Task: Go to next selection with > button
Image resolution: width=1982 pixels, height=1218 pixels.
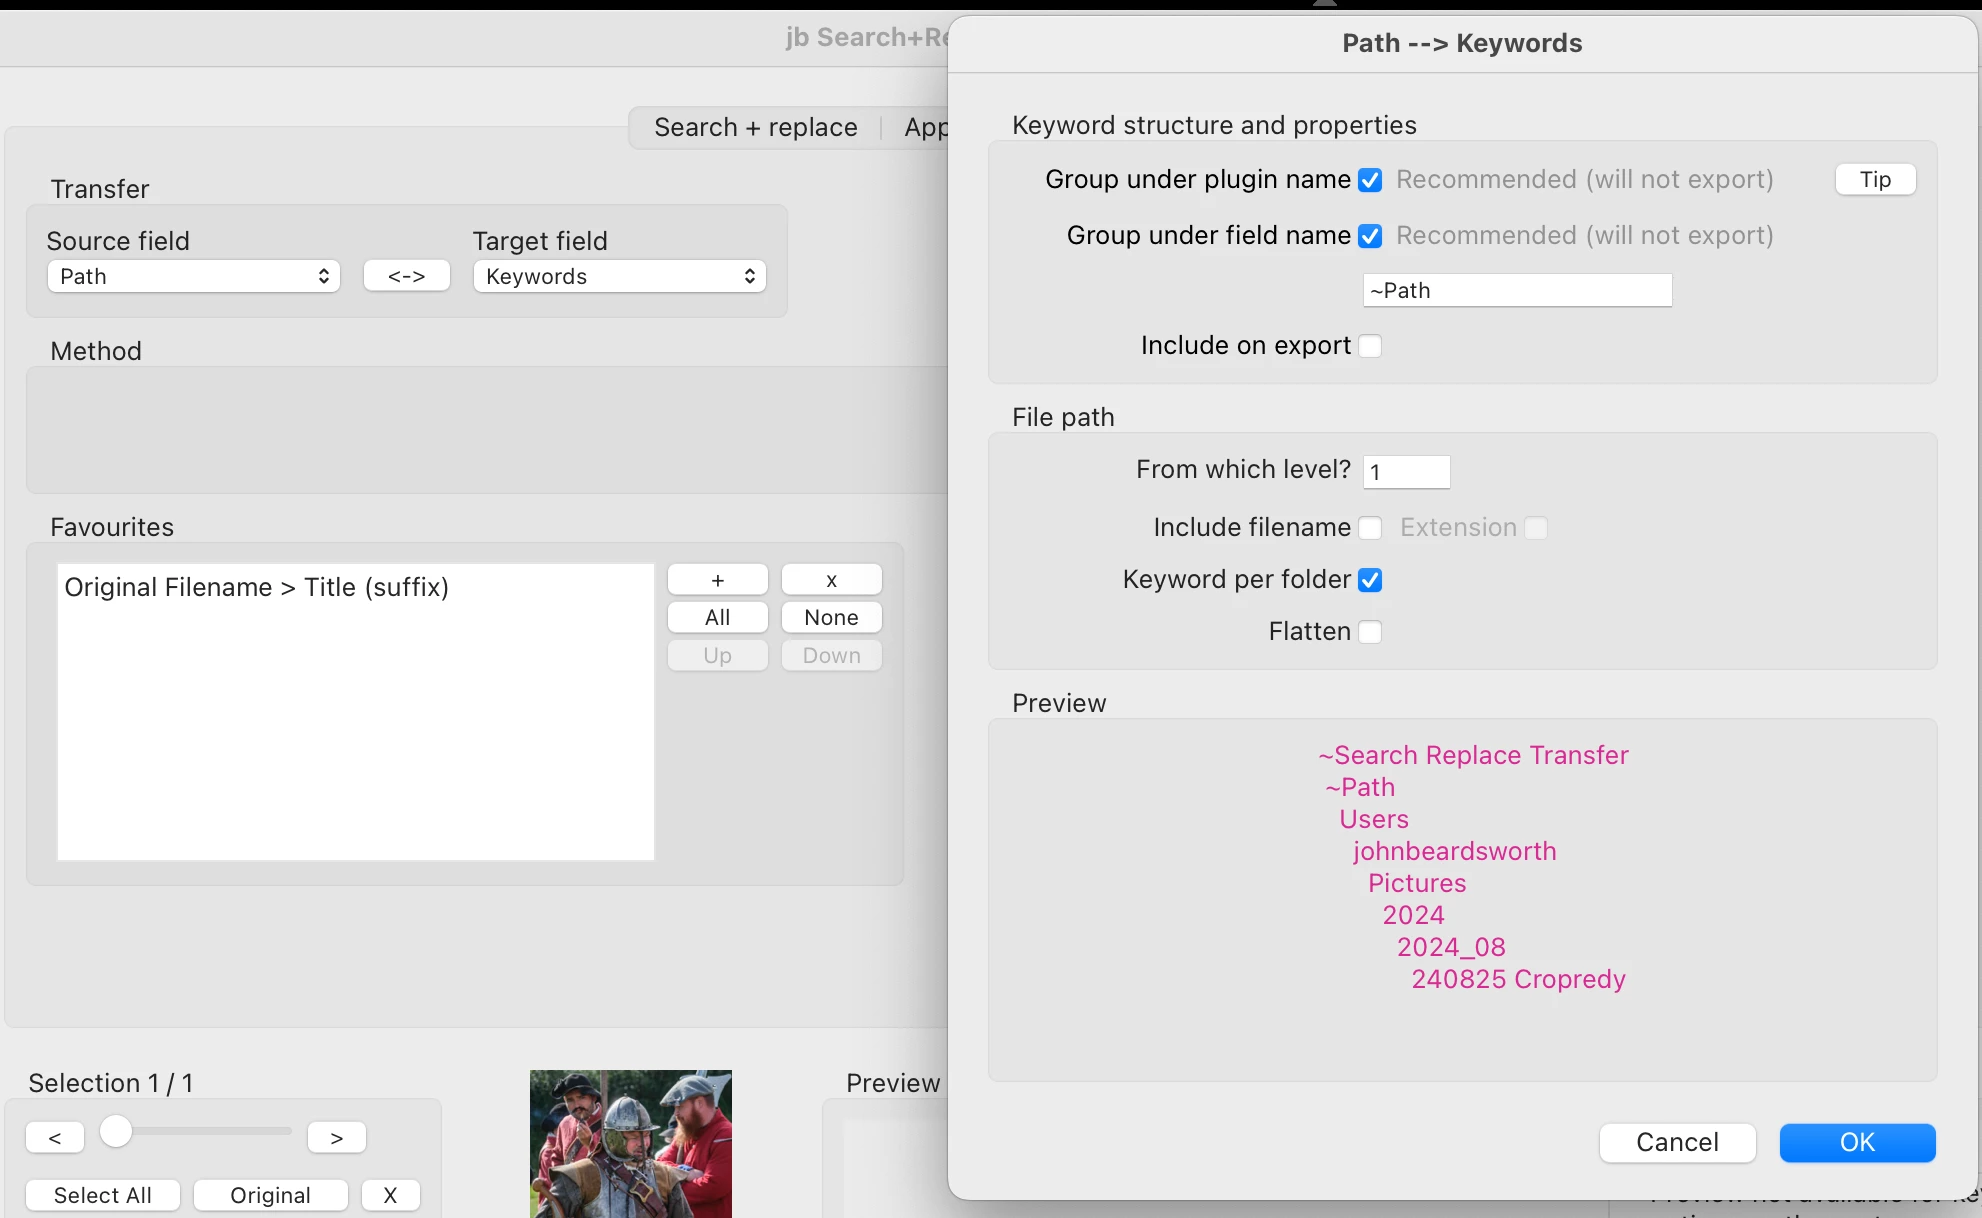Action: point(336,1137)
